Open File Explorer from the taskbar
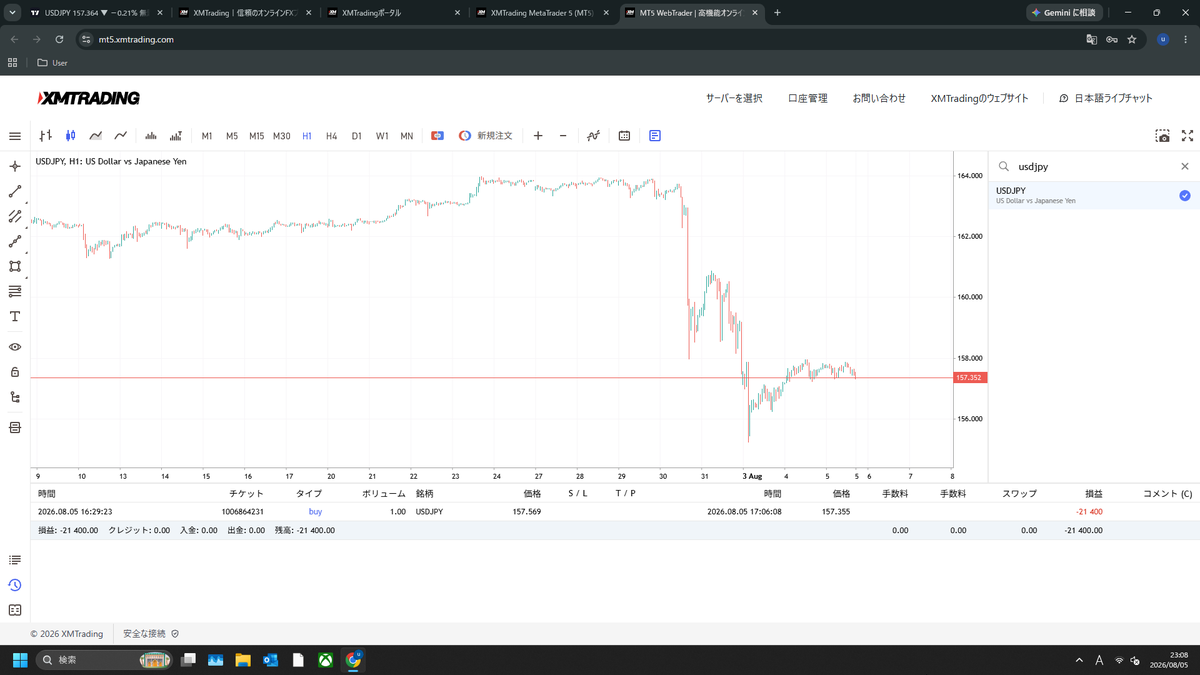Viewport: 1200px width, 675px height. click(x=243, y=660)
